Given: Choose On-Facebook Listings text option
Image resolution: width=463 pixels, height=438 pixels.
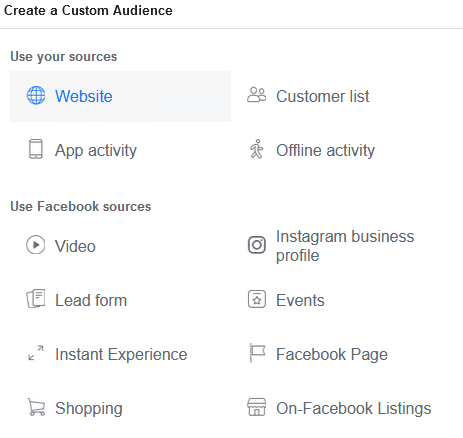Looking at the screenshot, I should point(354,408).
